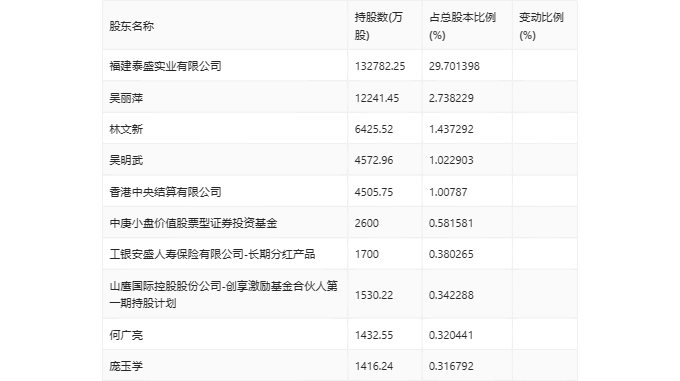Click the value 1416.24
The height and width of the screenshot is (381, 680).
click(373, 366)
